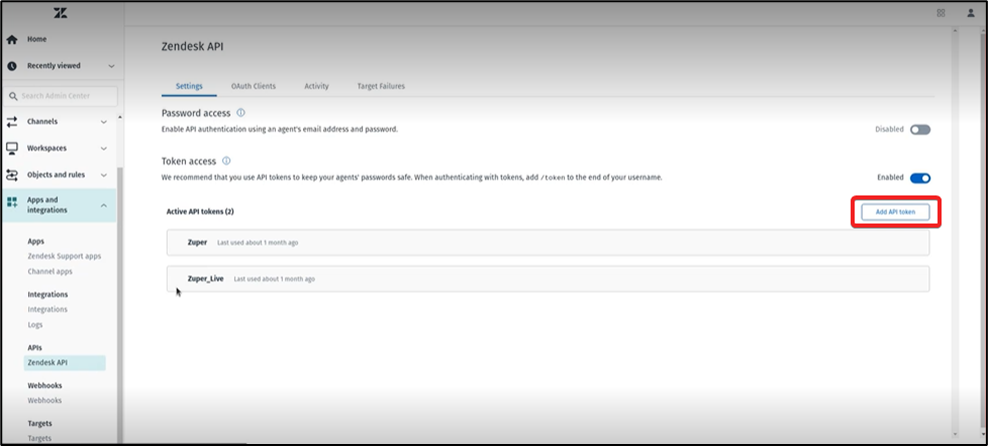Screen dimensions: 988x446
Task: Toggle the Token access Enabled switch
Action: [x=920, y=178]
